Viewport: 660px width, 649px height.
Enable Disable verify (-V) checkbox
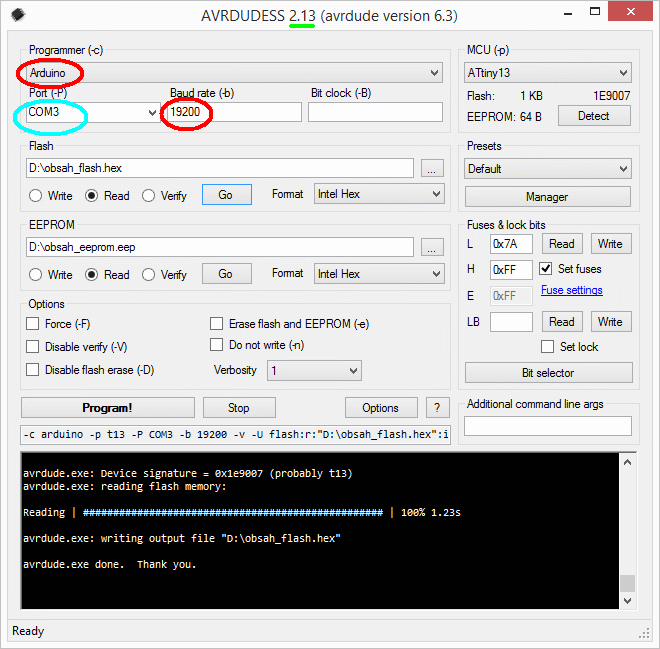coord(33,347)
